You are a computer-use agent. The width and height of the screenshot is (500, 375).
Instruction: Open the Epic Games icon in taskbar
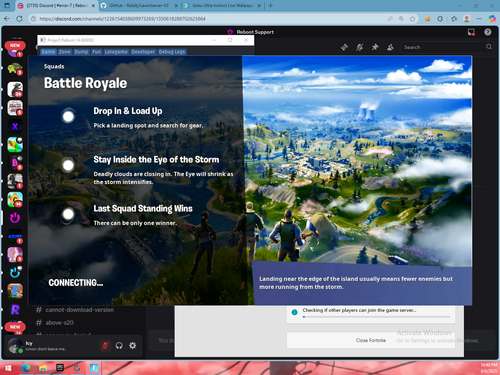(x=60, y=368)
